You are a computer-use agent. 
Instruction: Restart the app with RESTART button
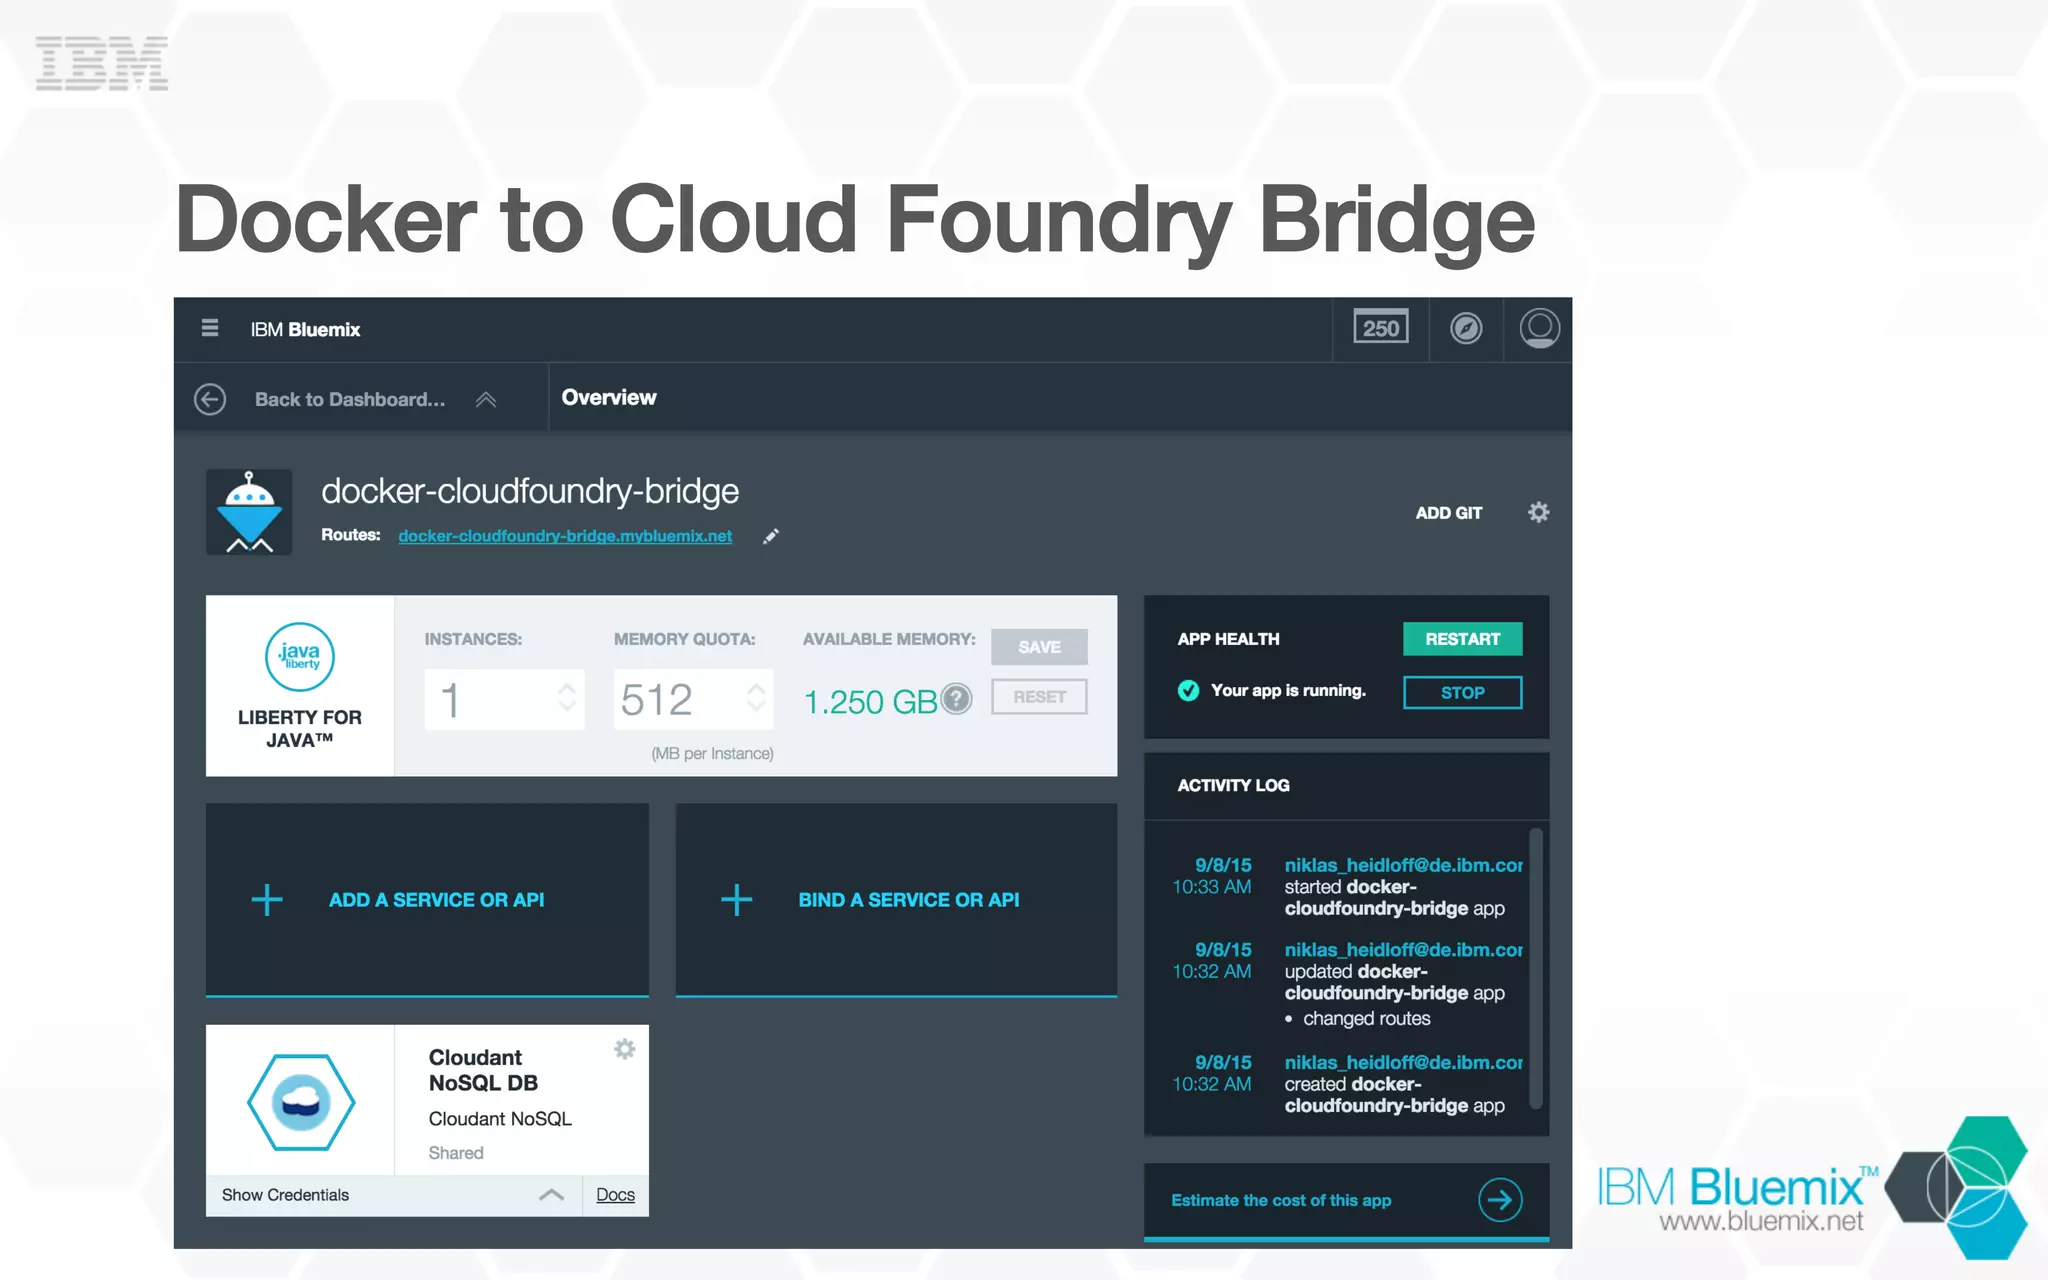point(1462,639)
